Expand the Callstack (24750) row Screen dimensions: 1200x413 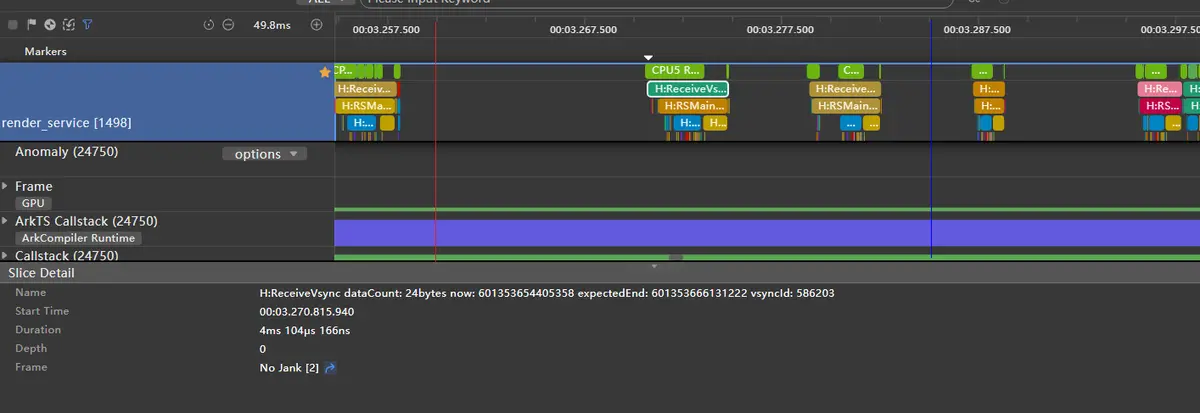6,256
